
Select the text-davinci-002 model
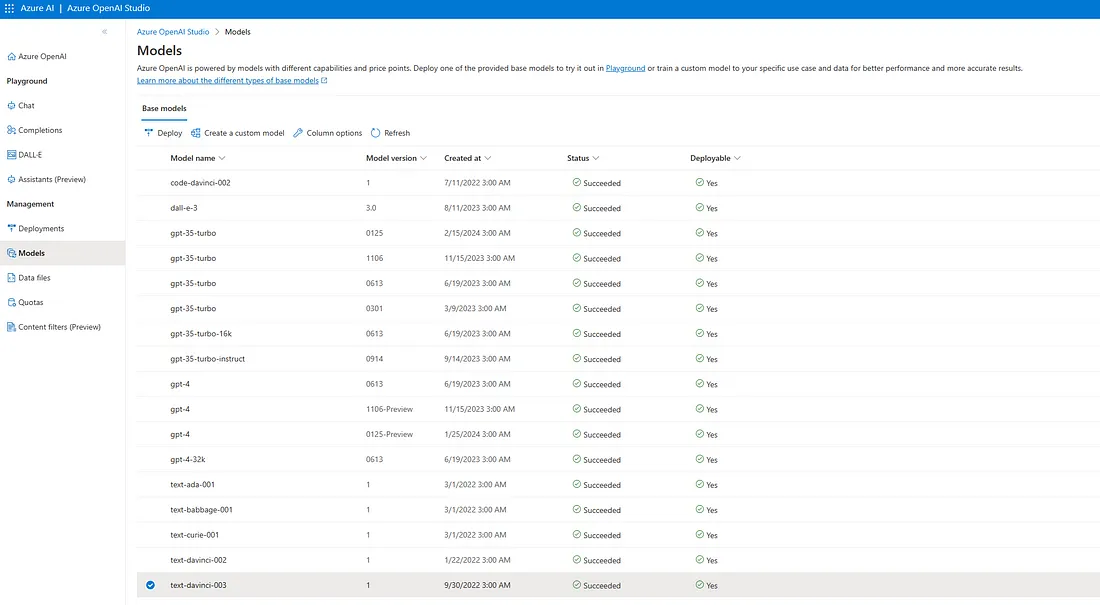point(199,560)
